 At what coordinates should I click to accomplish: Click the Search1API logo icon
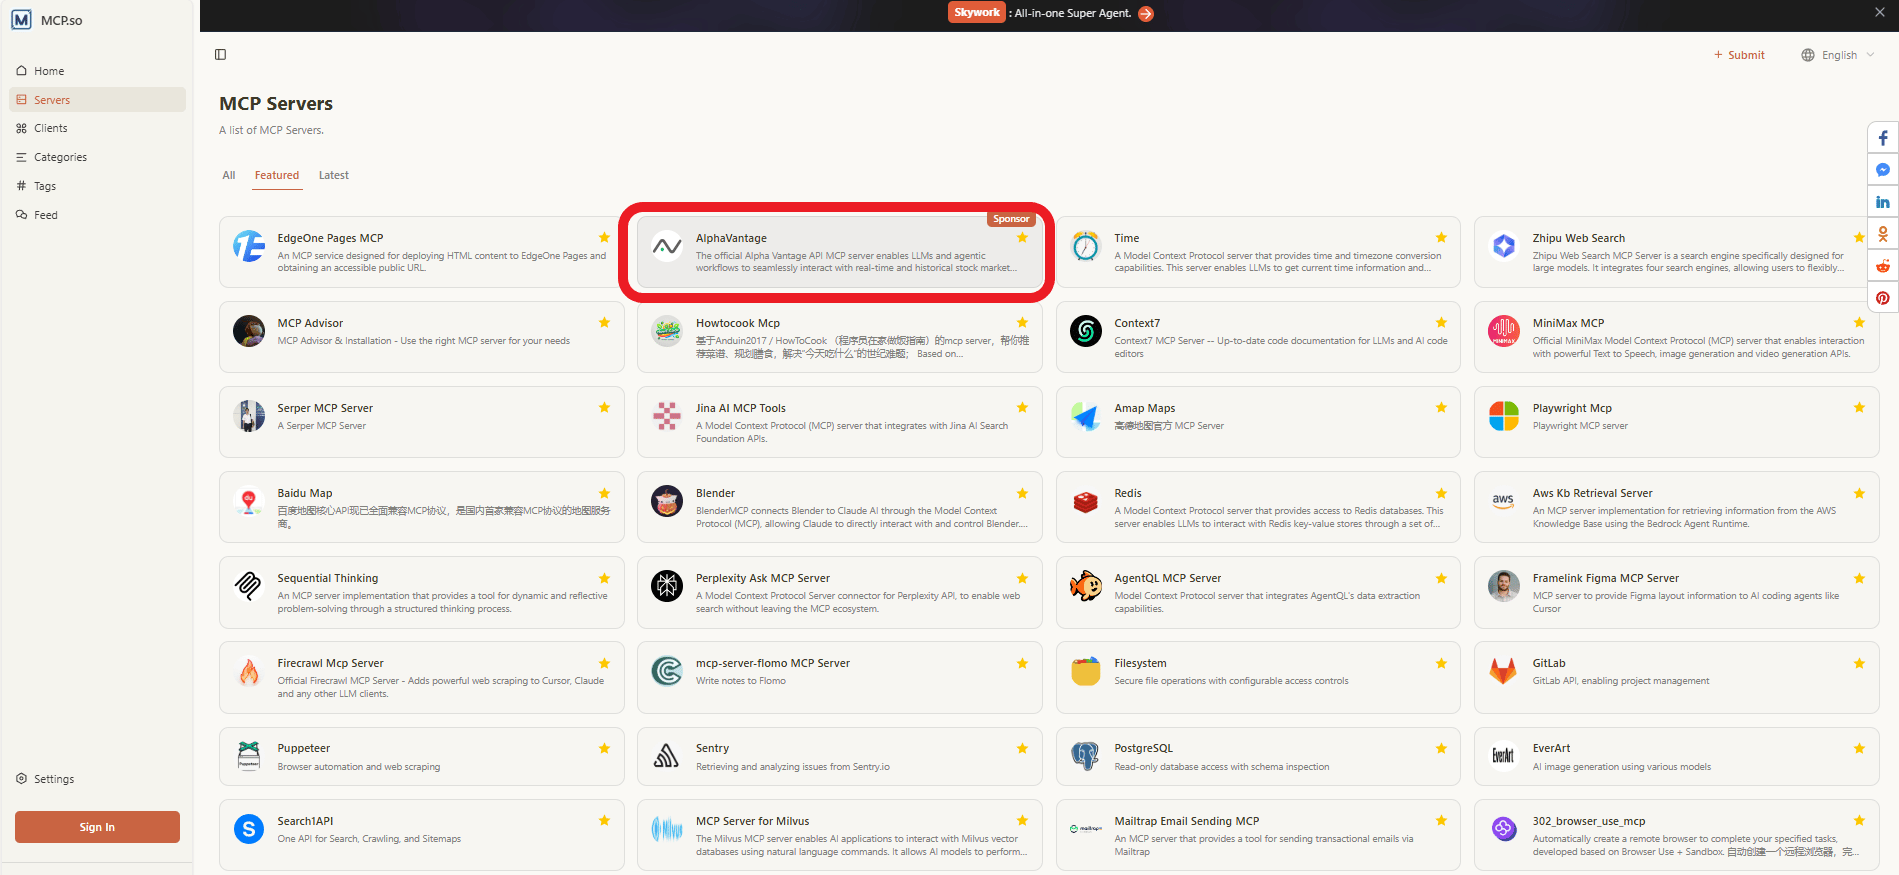coord(249,829)
